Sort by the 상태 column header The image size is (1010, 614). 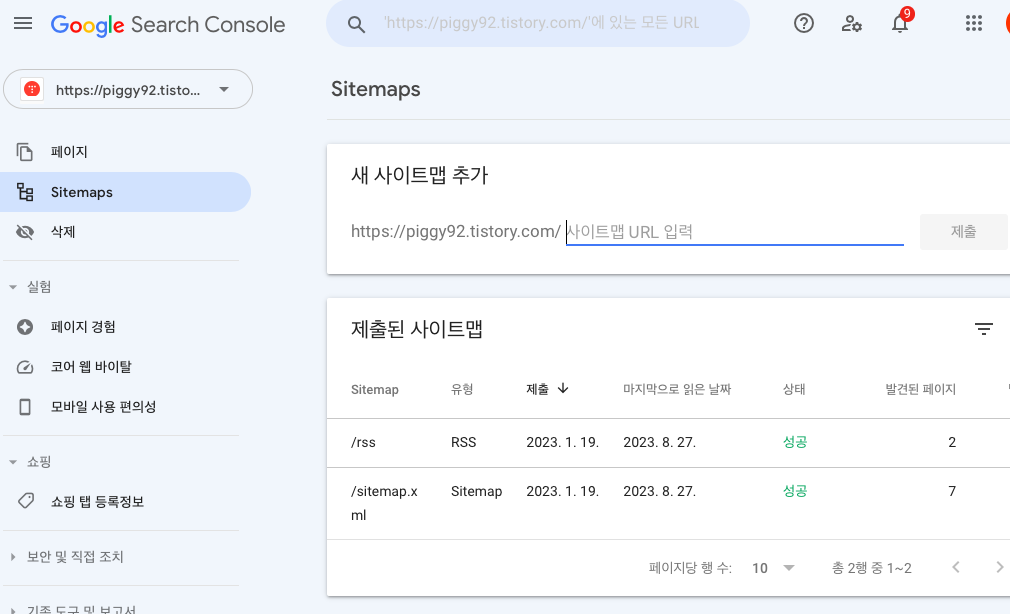[794, 390]
